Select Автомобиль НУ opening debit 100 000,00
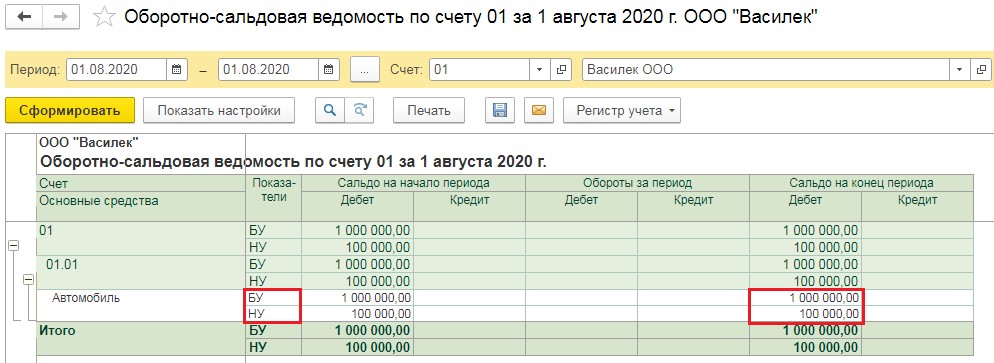 [358, 314]
